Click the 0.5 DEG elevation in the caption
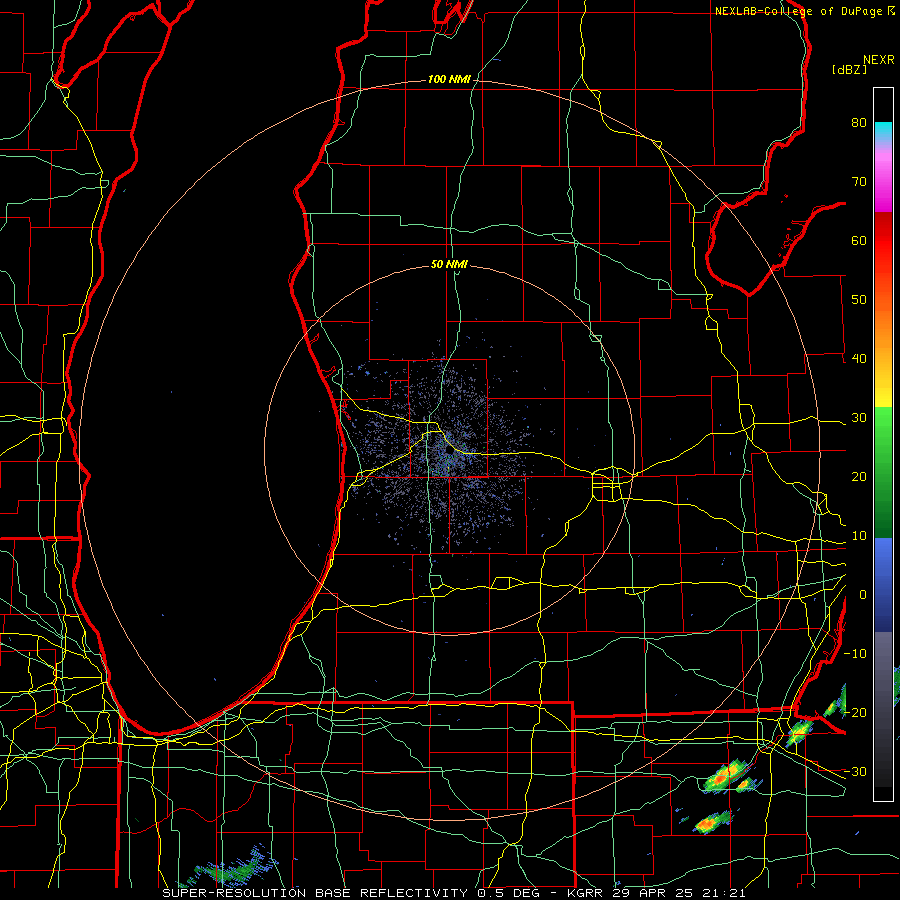Viewport: 900px width, 900px height. click(x=511, y=893)
